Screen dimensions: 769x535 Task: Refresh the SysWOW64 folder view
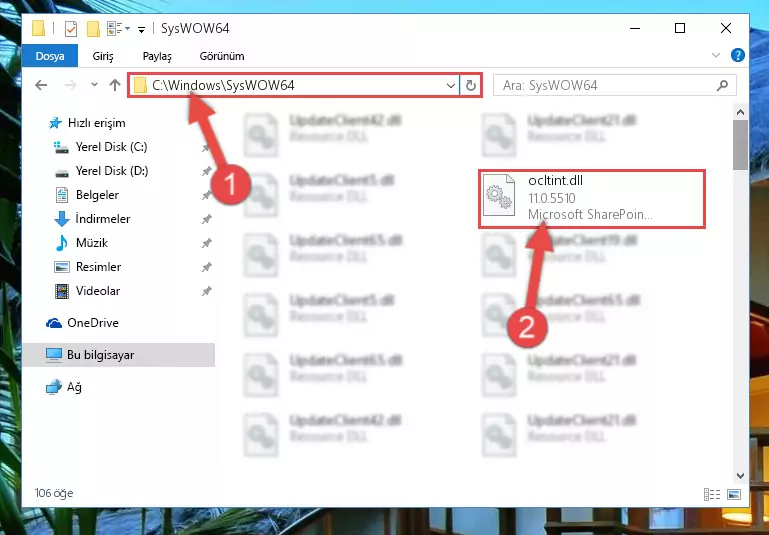tap(471, 86)
